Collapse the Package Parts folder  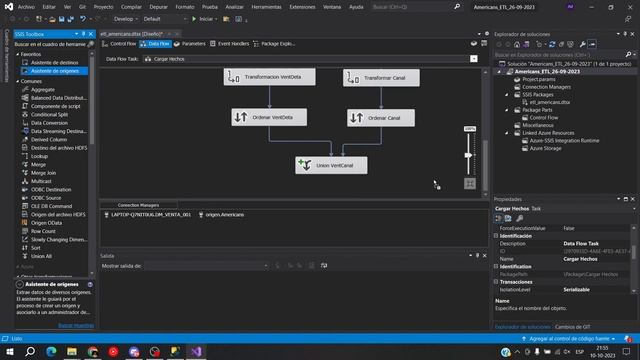pos(507,110)
